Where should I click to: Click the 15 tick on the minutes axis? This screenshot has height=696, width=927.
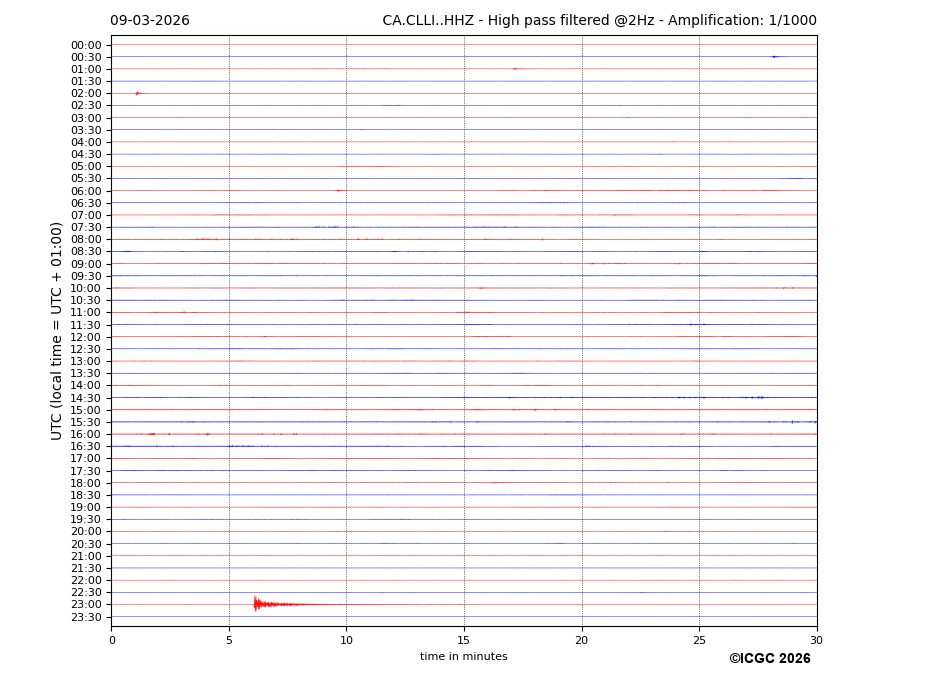[464, 640]
